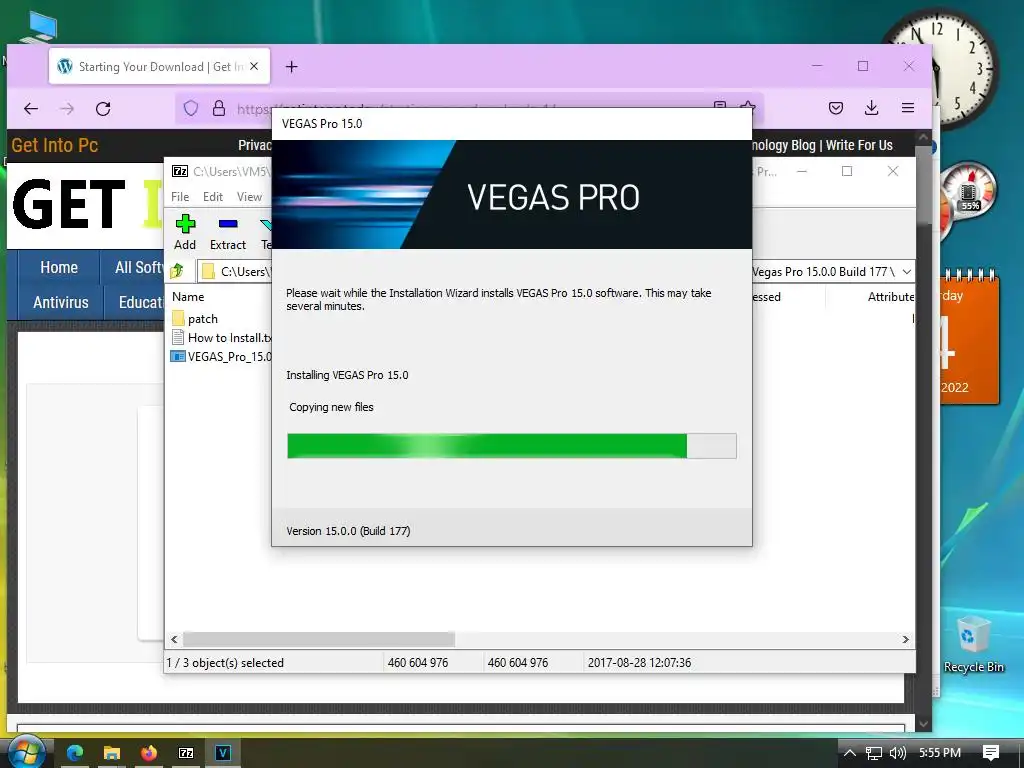
Task: Click 7-Zip horizontal scrollbar thumb
Action: click(x=319, y=639)
